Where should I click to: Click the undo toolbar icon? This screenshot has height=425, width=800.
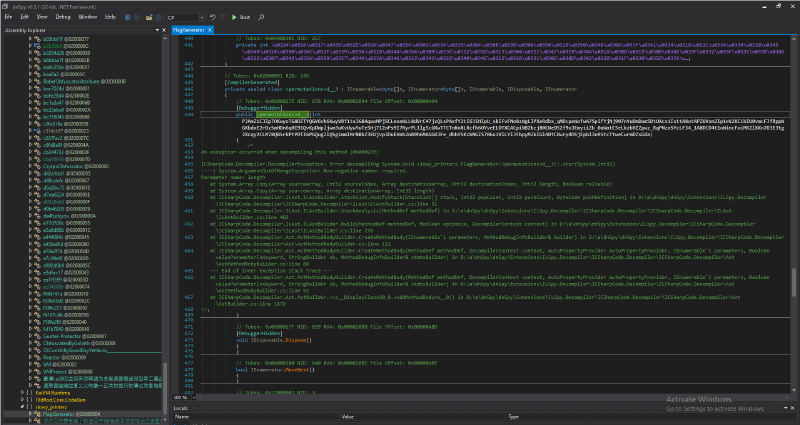pos(213,17)
